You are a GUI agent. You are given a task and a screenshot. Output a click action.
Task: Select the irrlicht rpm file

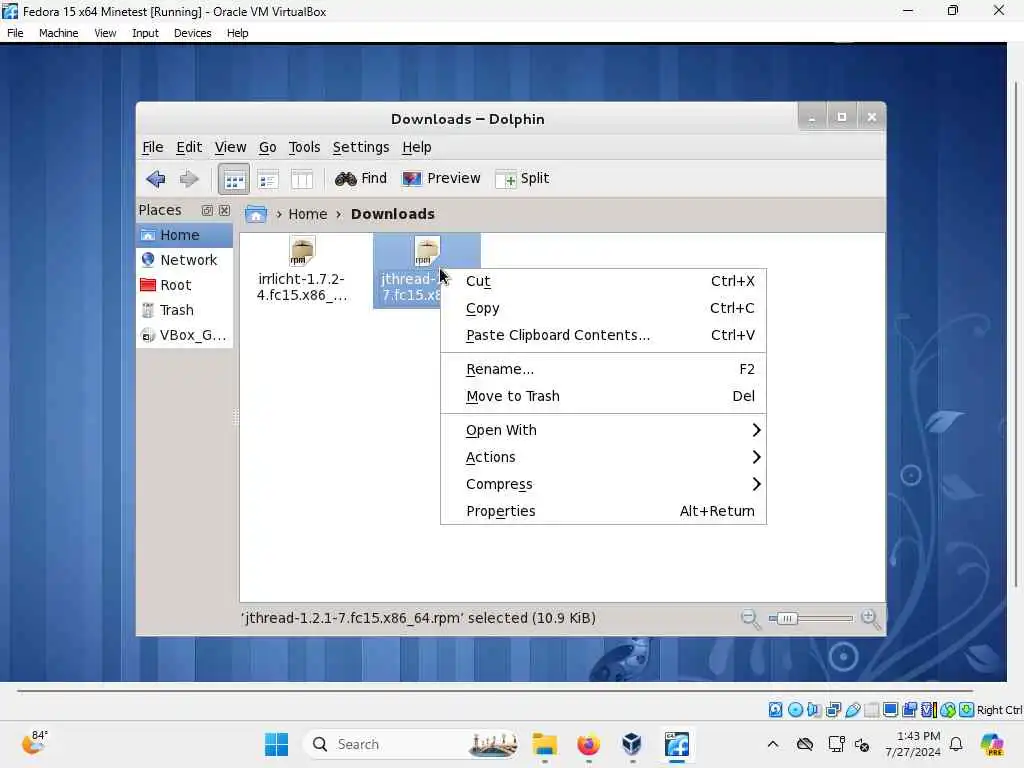click(x=302, y=269)
